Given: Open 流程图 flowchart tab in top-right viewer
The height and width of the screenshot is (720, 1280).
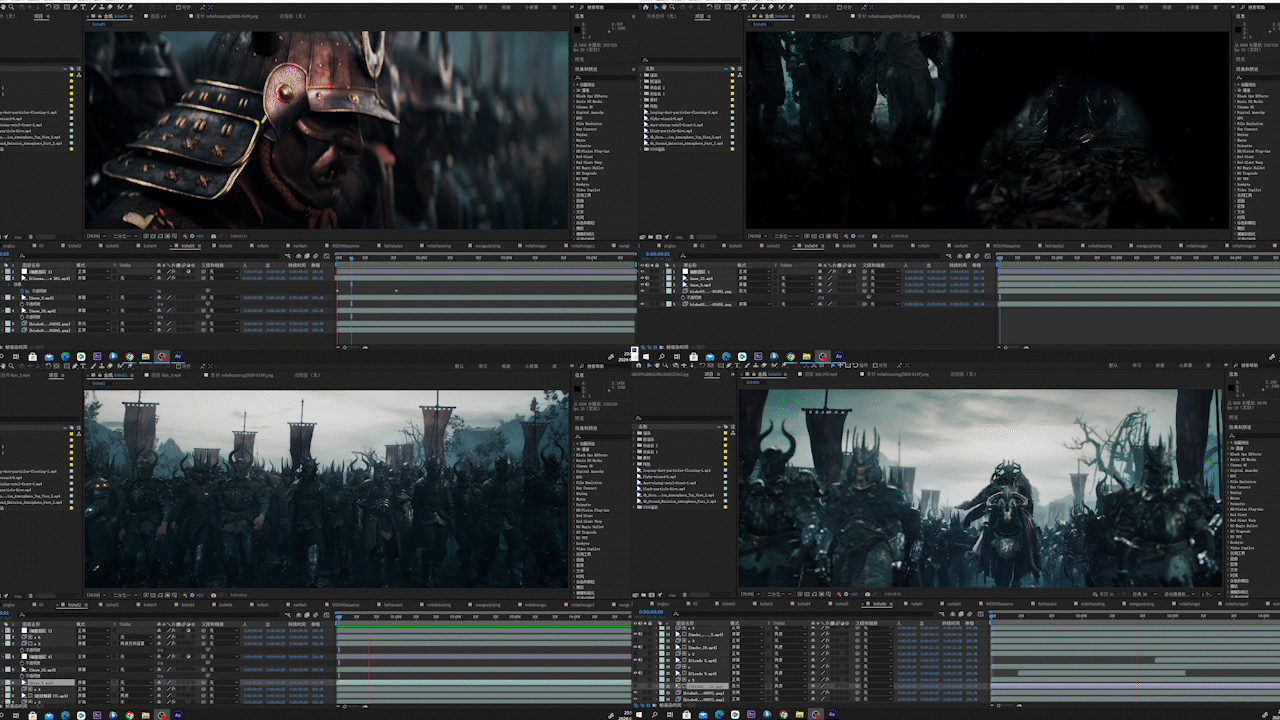Looking at the screenshot, I should pos(953,16).
